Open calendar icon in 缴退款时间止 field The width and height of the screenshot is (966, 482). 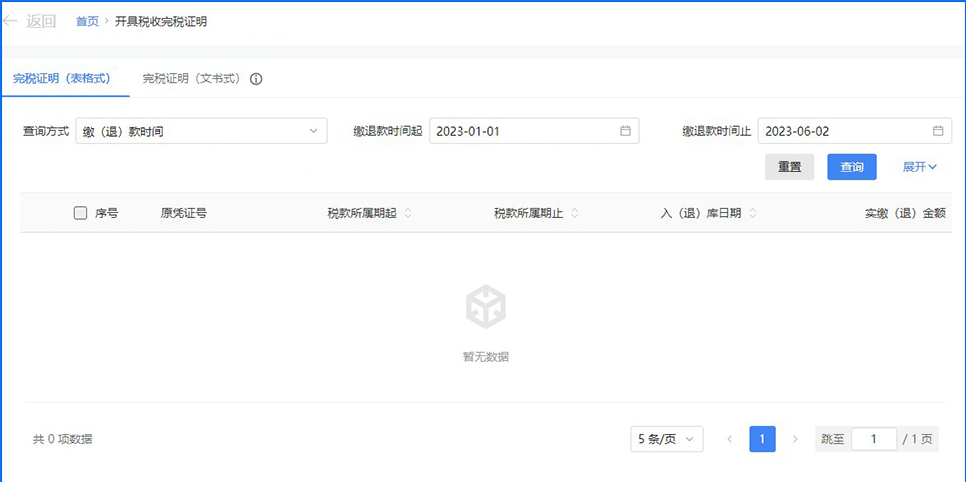pos(938,131)
